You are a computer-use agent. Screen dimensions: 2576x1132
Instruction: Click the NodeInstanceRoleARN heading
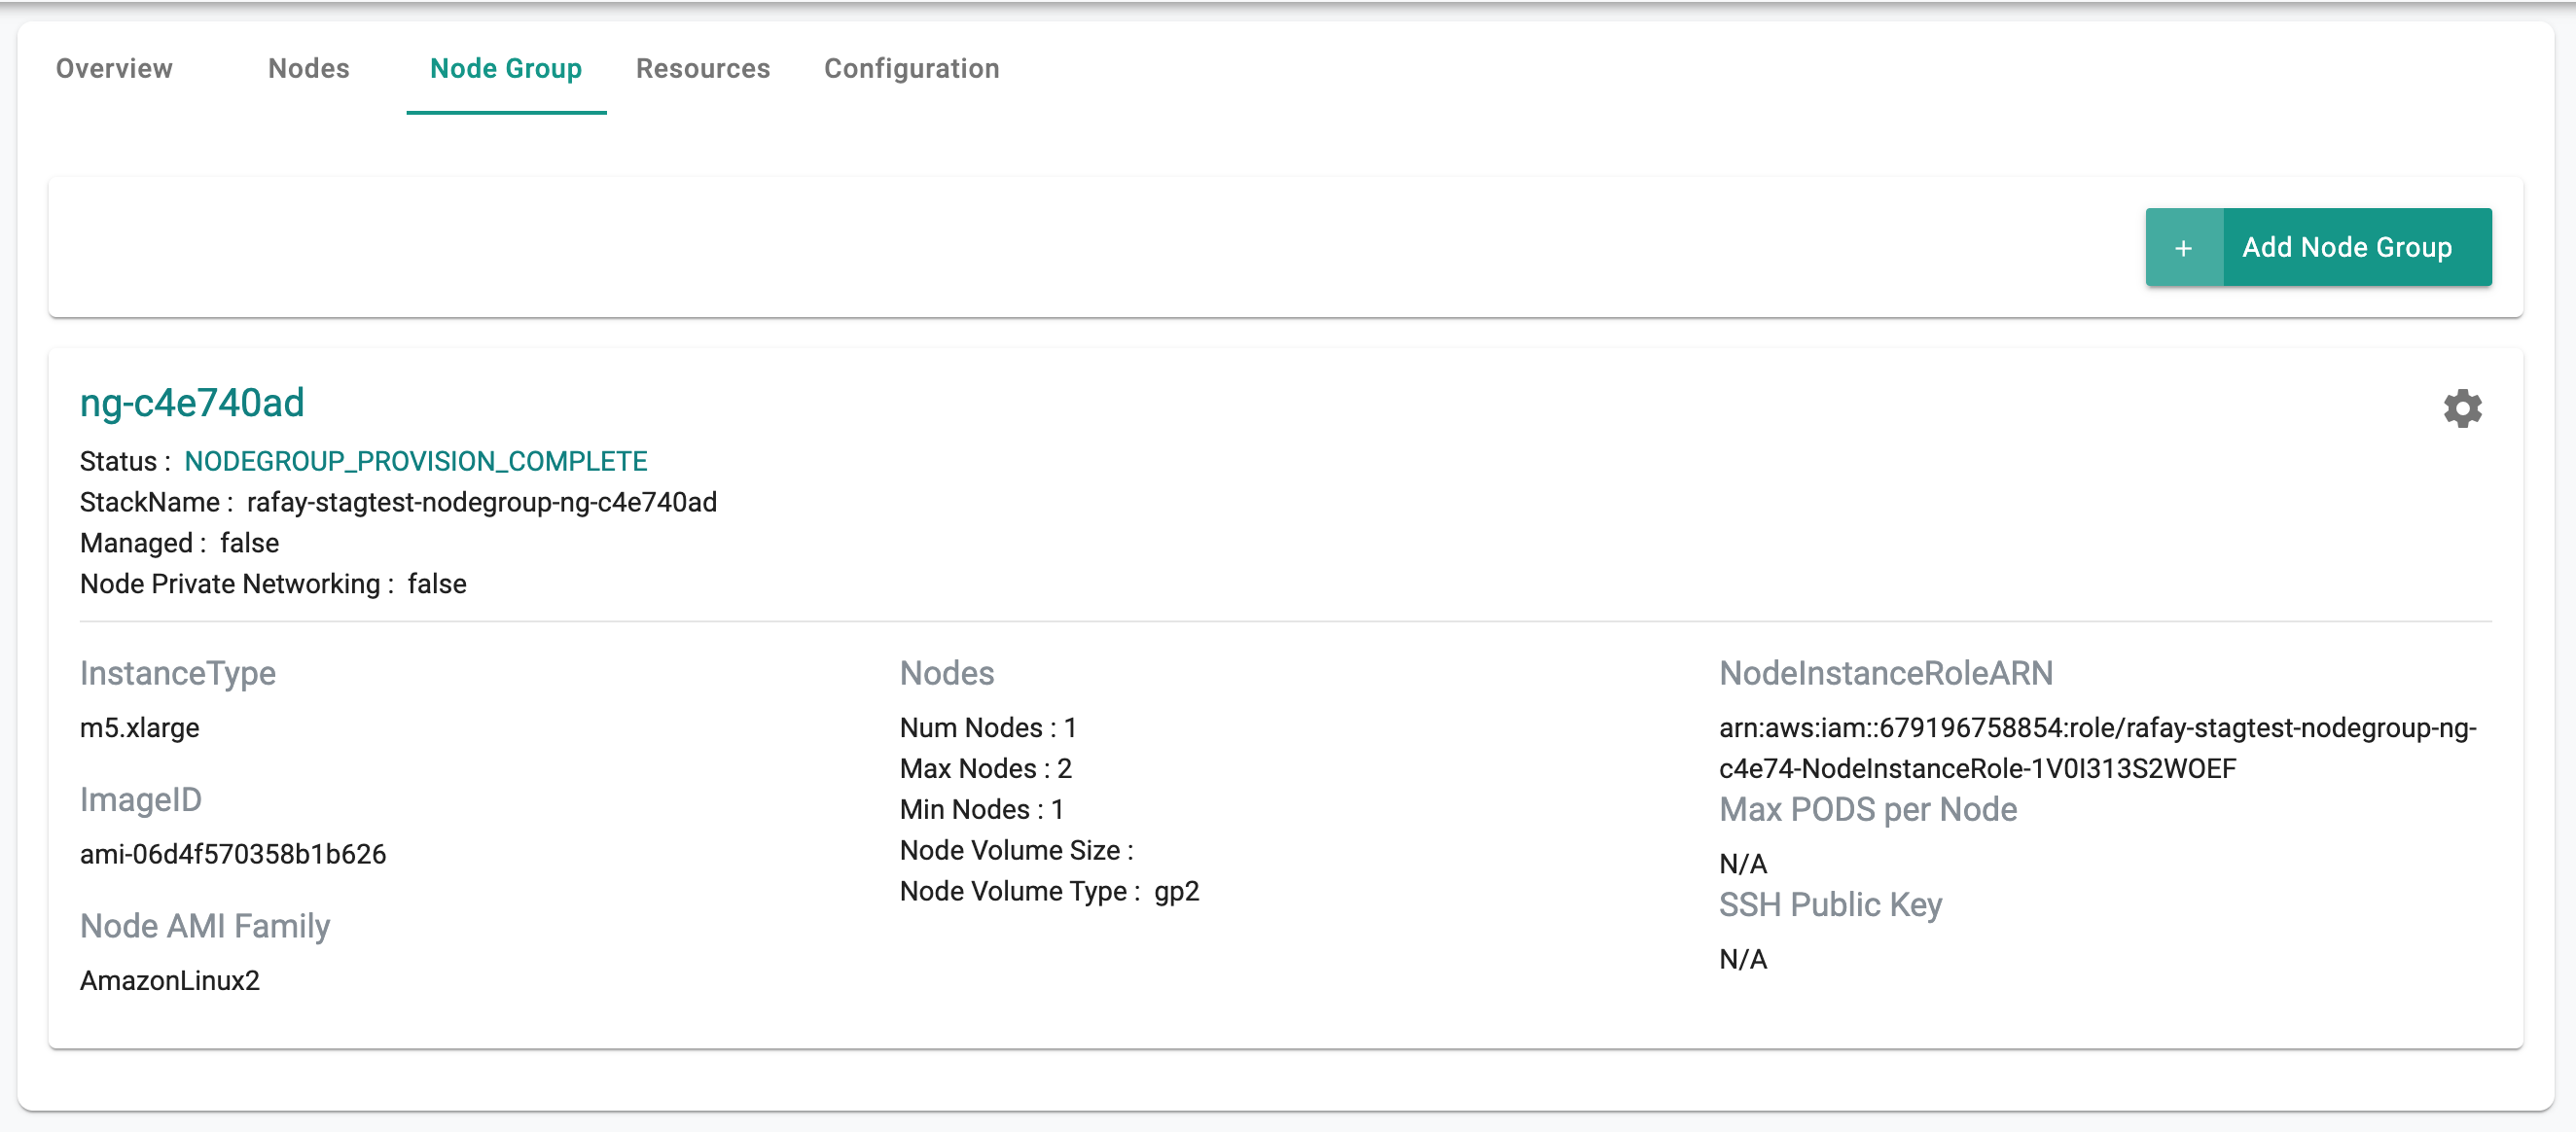pyautogui.click(x=1886, y=673)
